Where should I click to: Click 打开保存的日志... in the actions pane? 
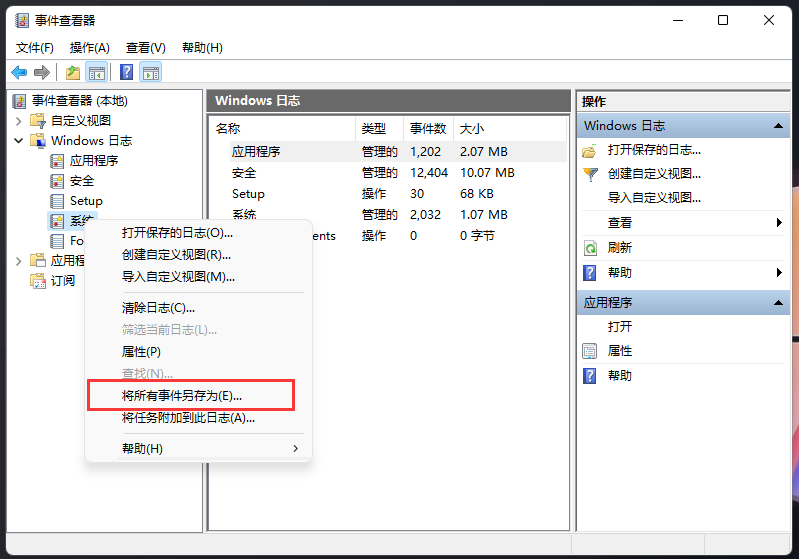tap(654, 150)
